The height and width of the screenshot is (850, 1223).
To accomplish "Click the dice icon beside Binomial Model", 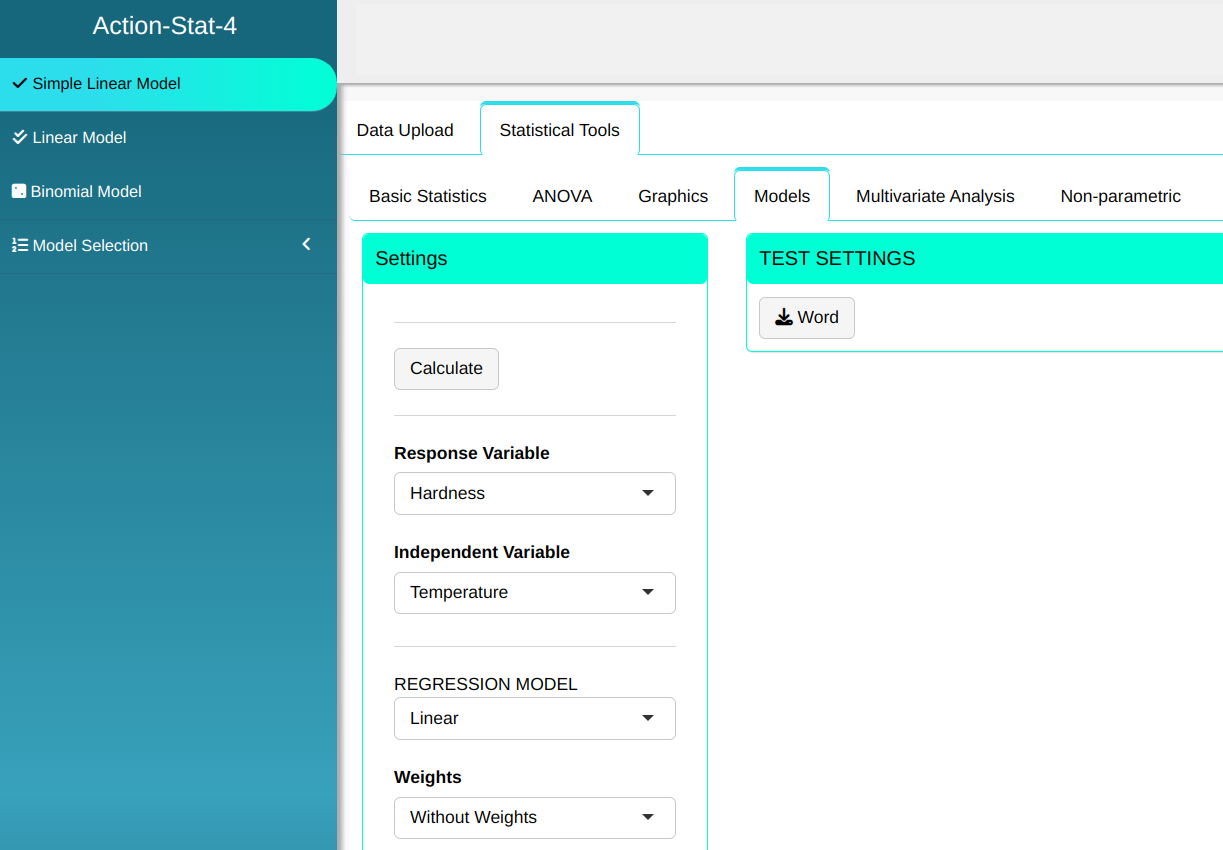I will [18, 191].
